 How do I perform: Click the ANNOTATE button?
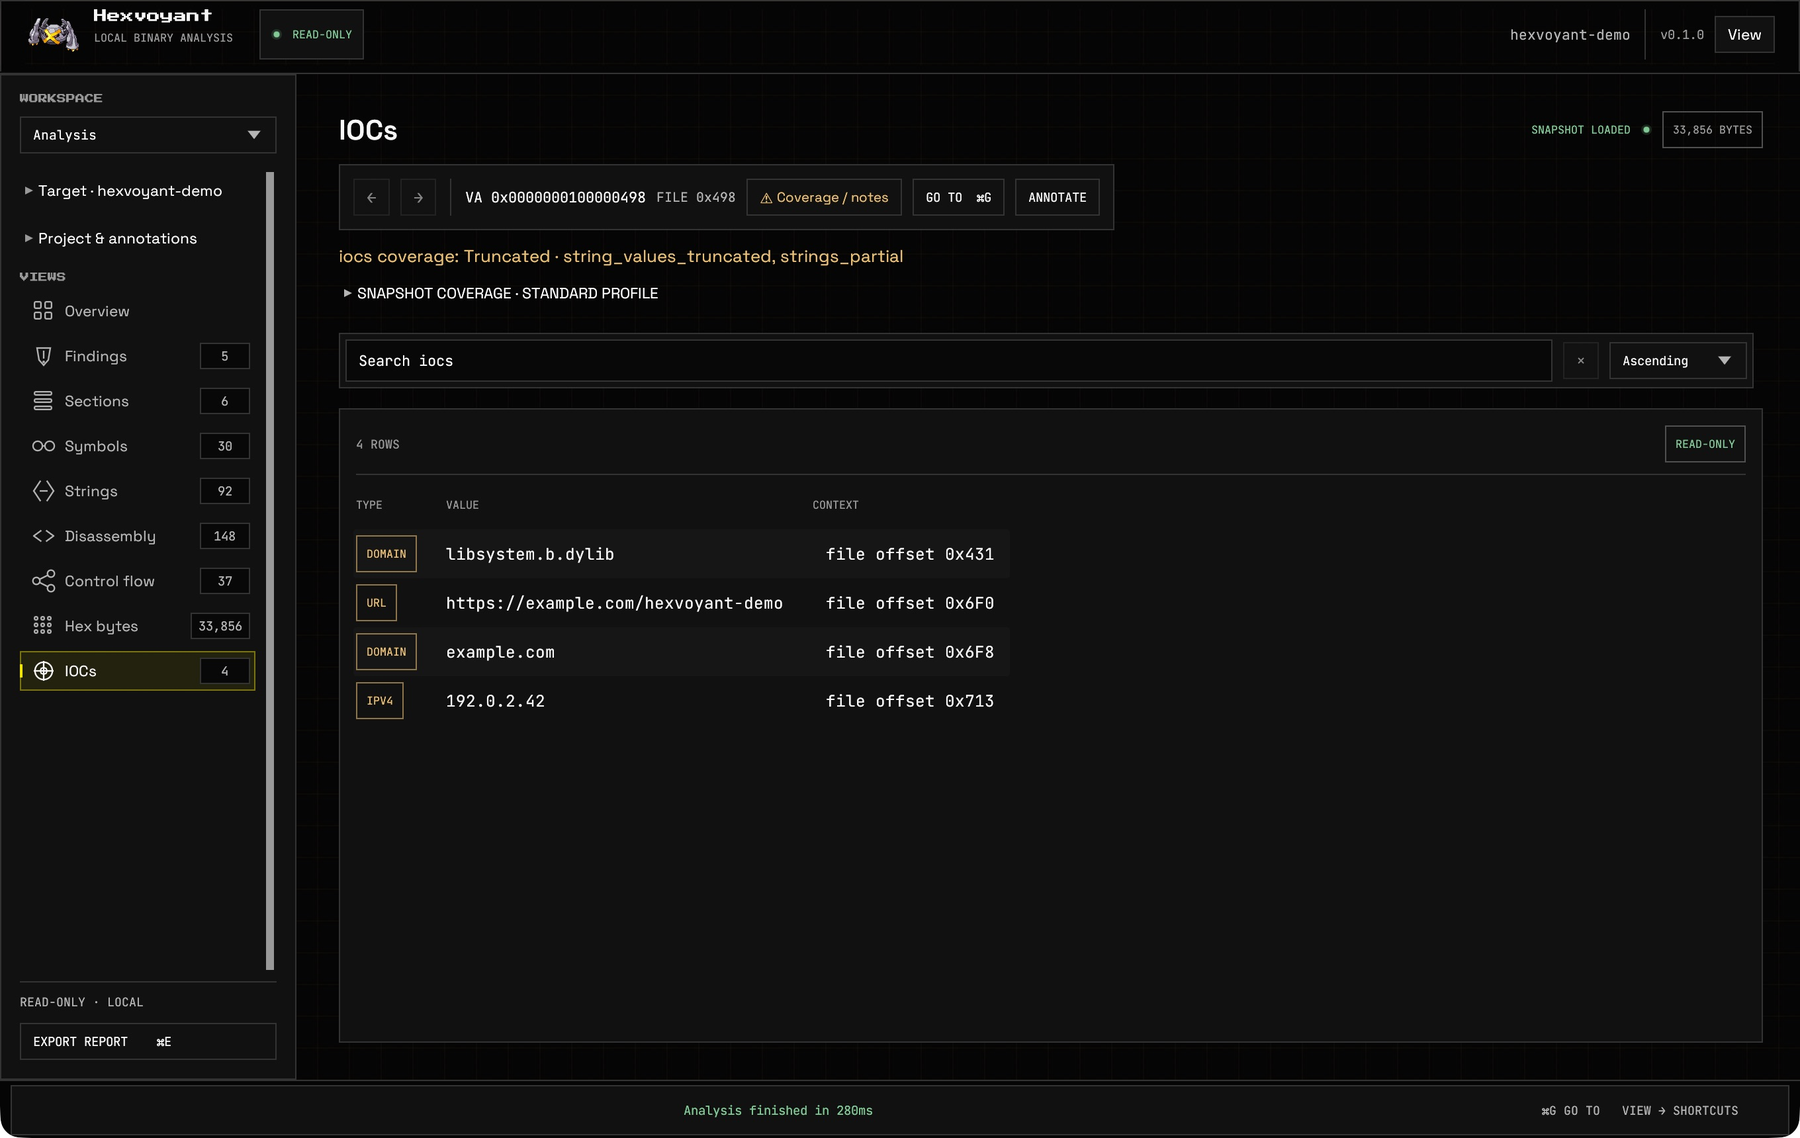point(1057,197)
